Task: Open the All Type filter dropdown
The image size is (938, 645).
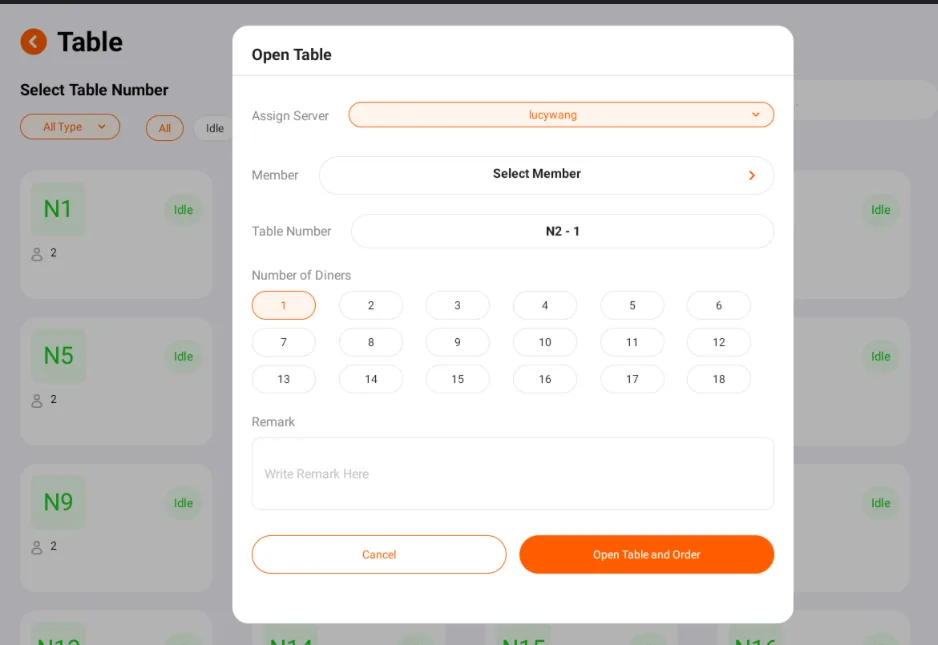Action: [70, 127]
